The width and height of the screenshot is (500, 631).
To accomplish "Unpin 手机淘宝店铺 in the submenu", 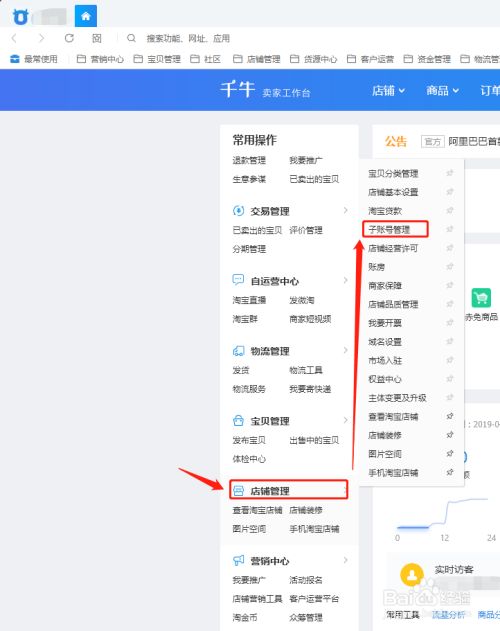I will 450,472.
